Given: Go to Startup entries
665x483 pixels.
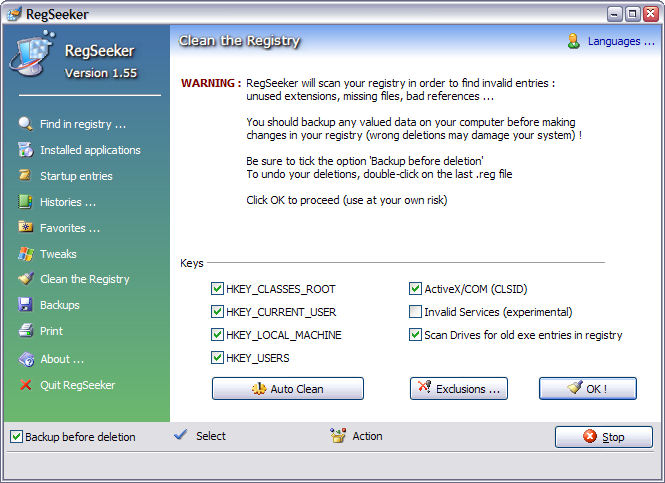Looking at the screenshot, I should pyautogui.click(x=76, y=176).
